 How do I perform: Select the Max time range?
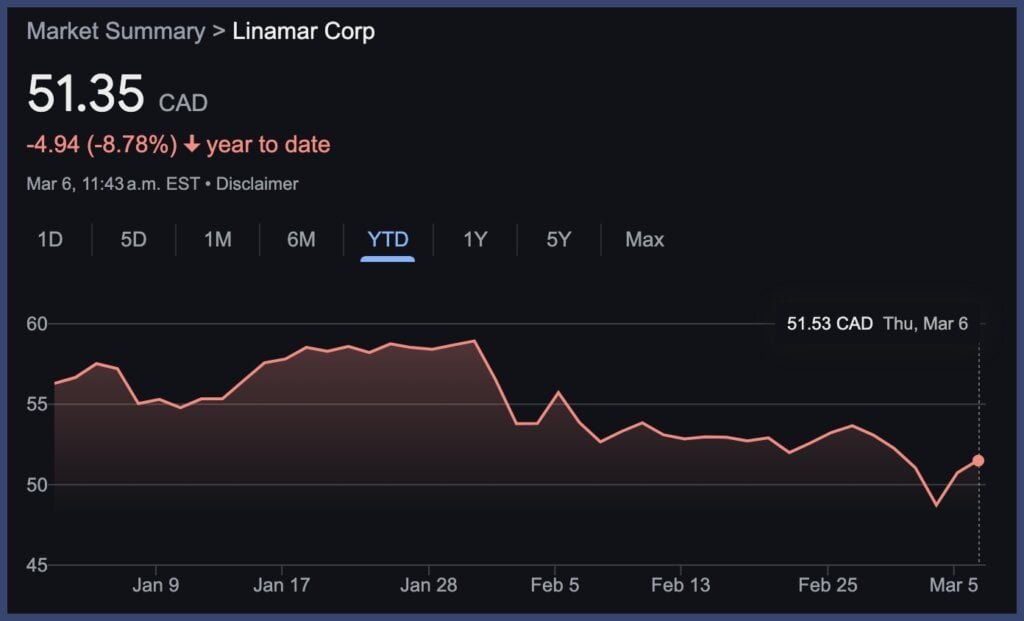coord(644,240)
